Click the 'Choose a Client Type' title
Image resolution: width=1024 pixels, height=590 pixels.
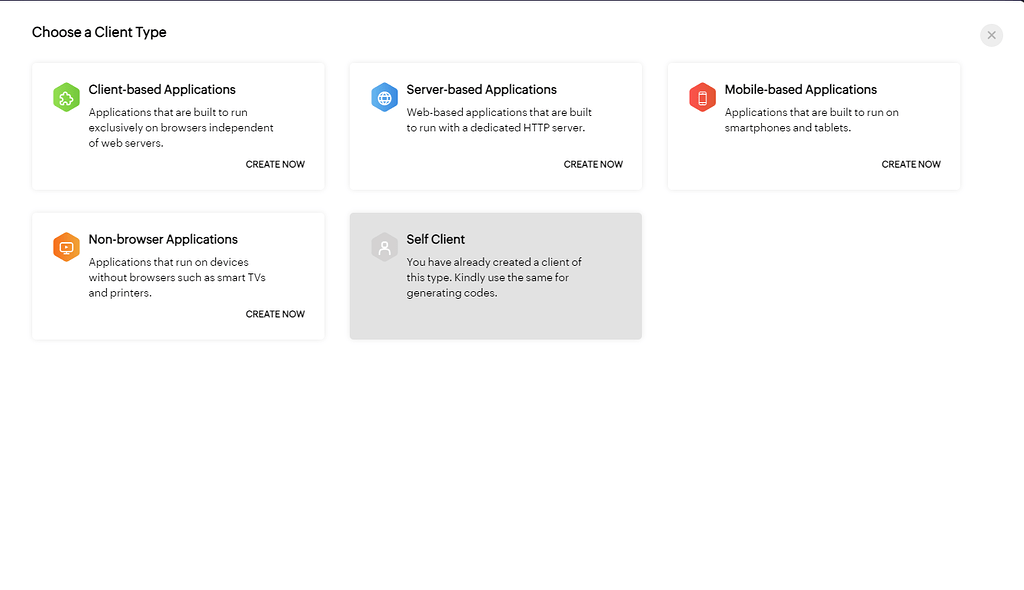pos(99,32)
